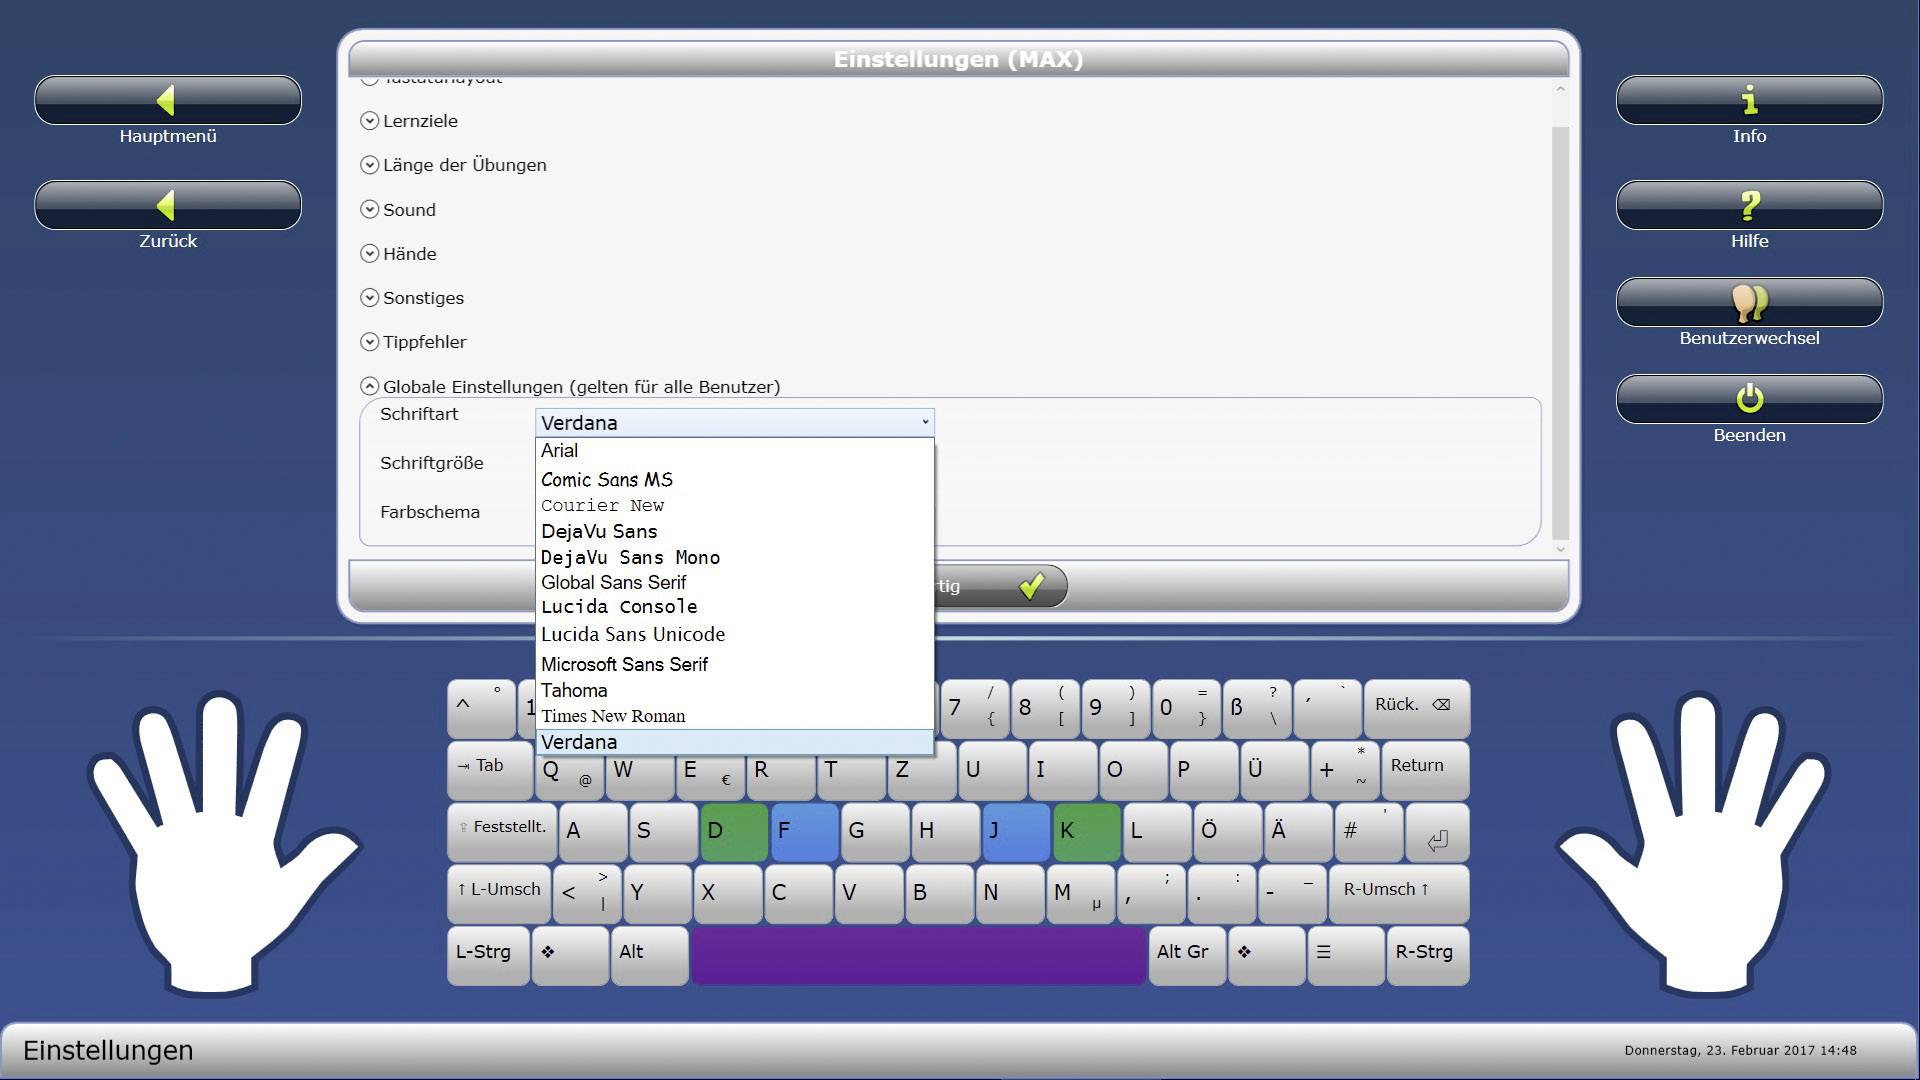Viewport: 1920px width, 1080px height.
Task: Pick Tahoma in the font list
Action: coord(735,690)
